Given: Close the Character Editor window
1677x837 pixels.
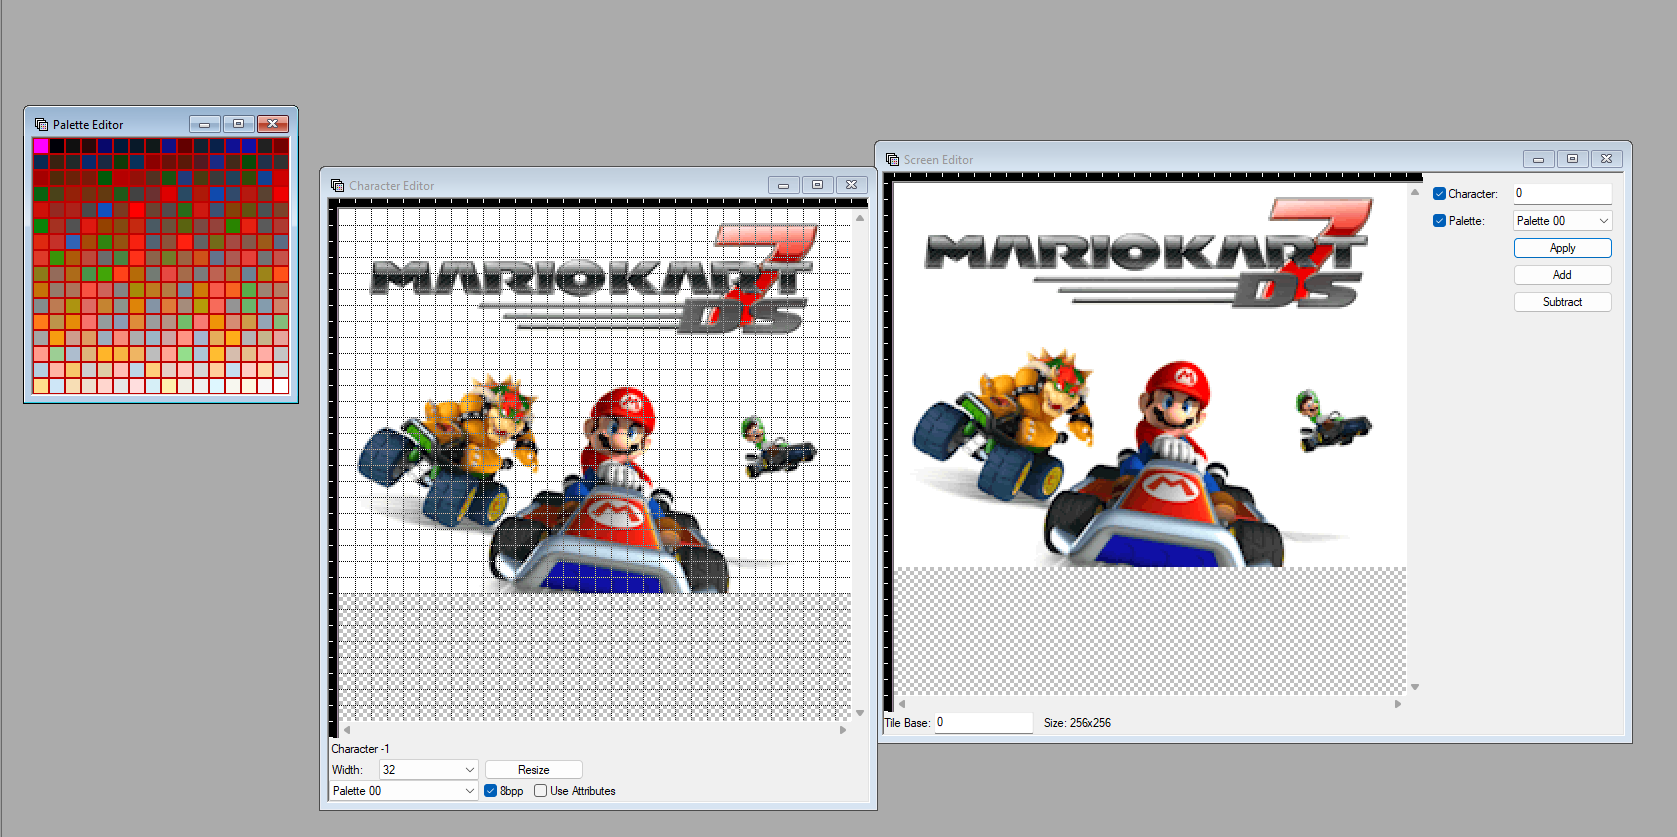Looking at the screenshot, I should point(851,185).
